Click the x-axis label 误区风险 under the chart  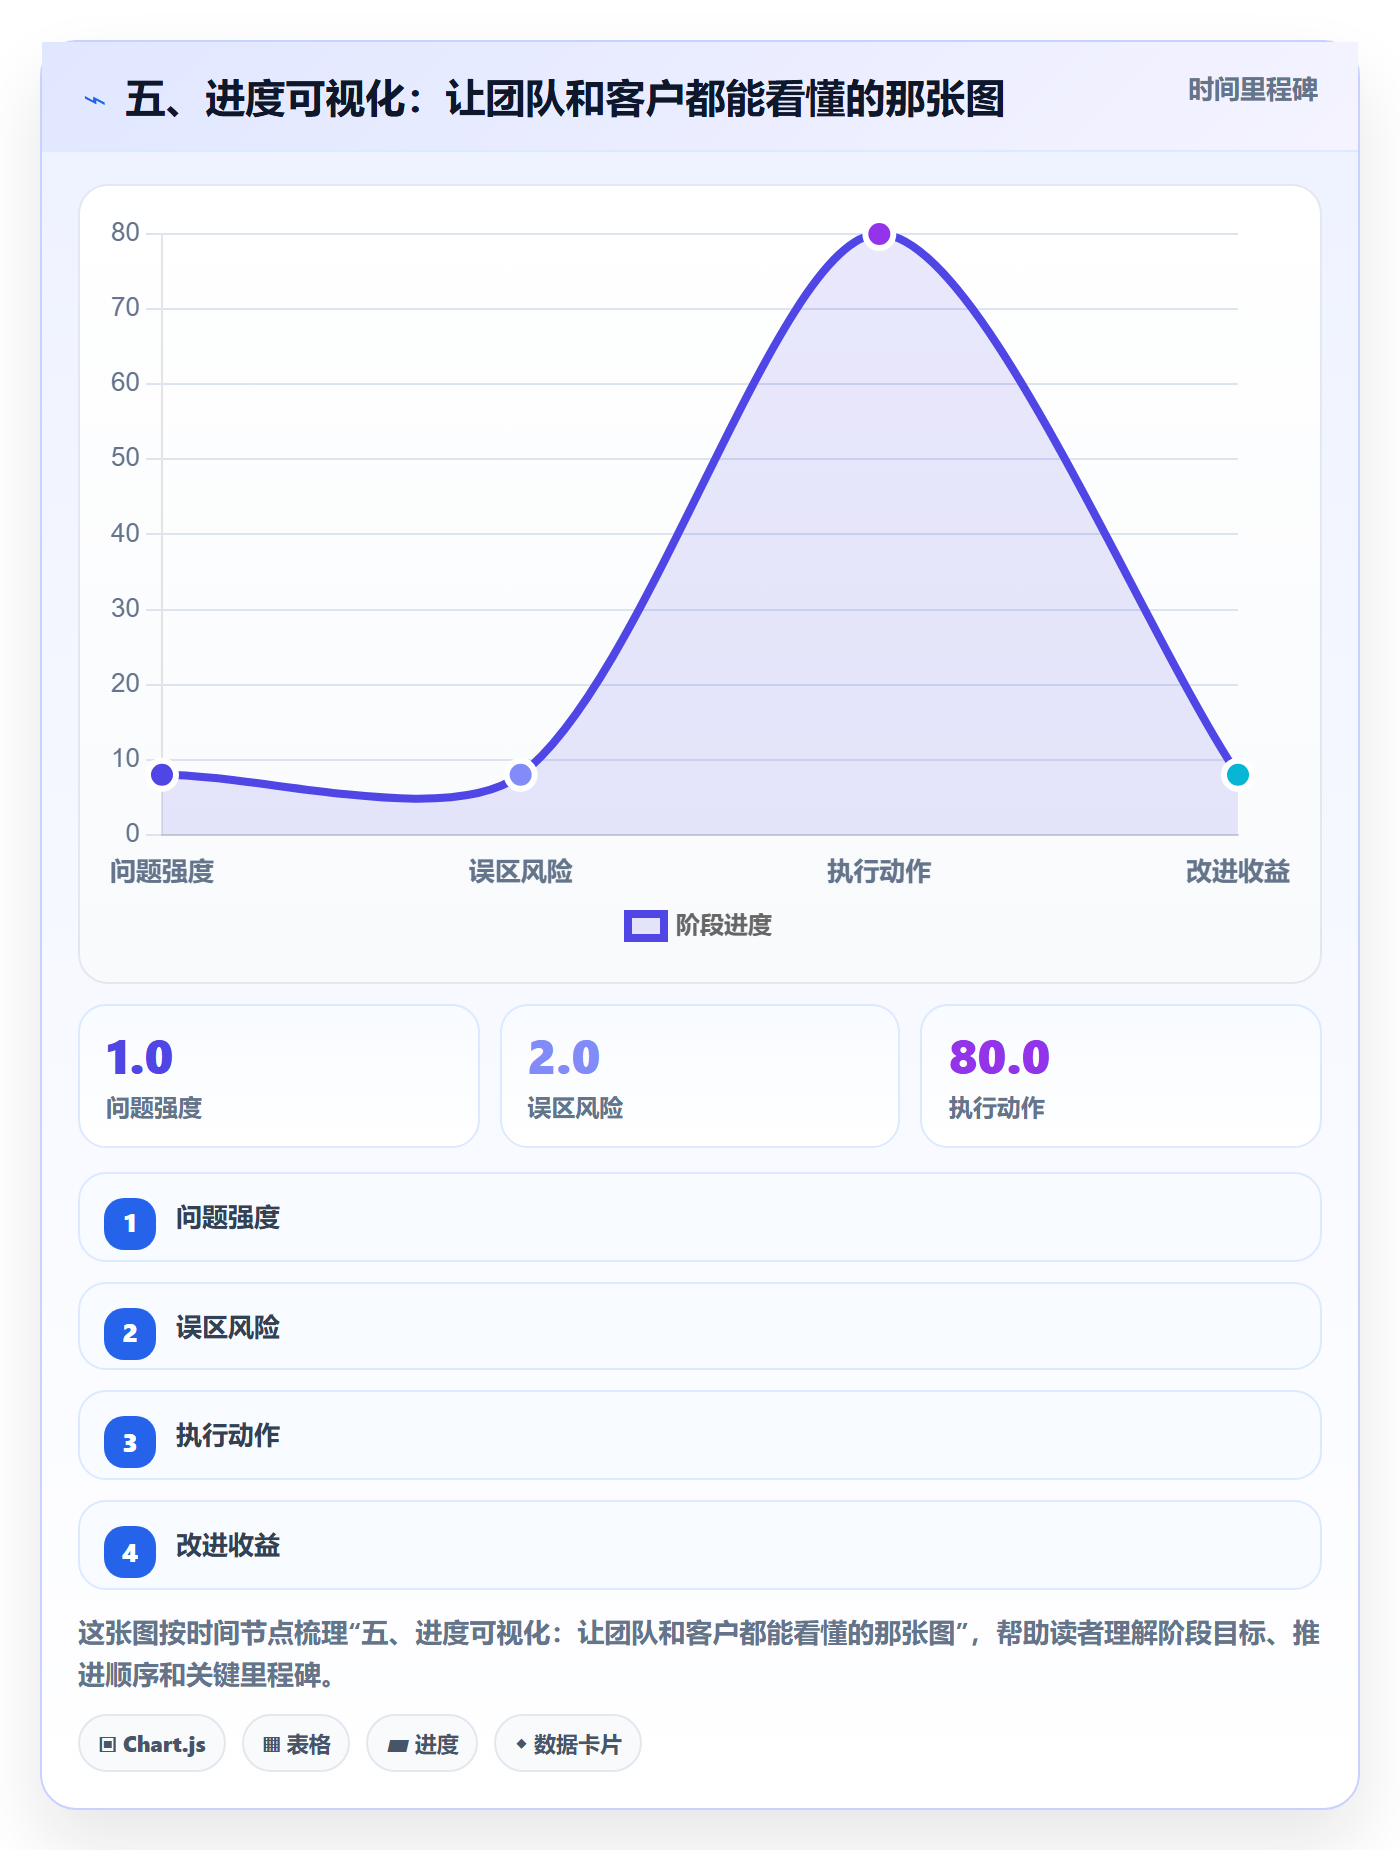pyautogui.click(x=521, y=872)
